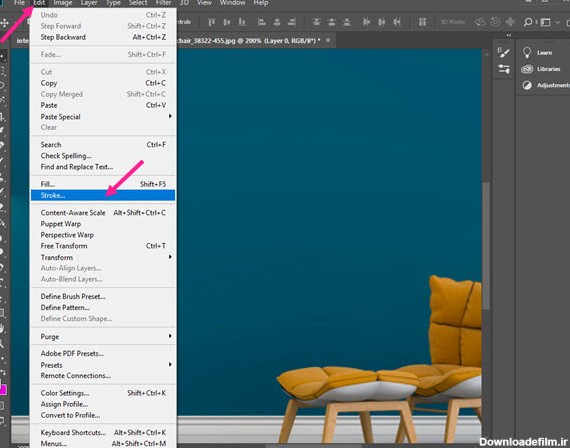Open Remote Connections... menu entry

103,376
